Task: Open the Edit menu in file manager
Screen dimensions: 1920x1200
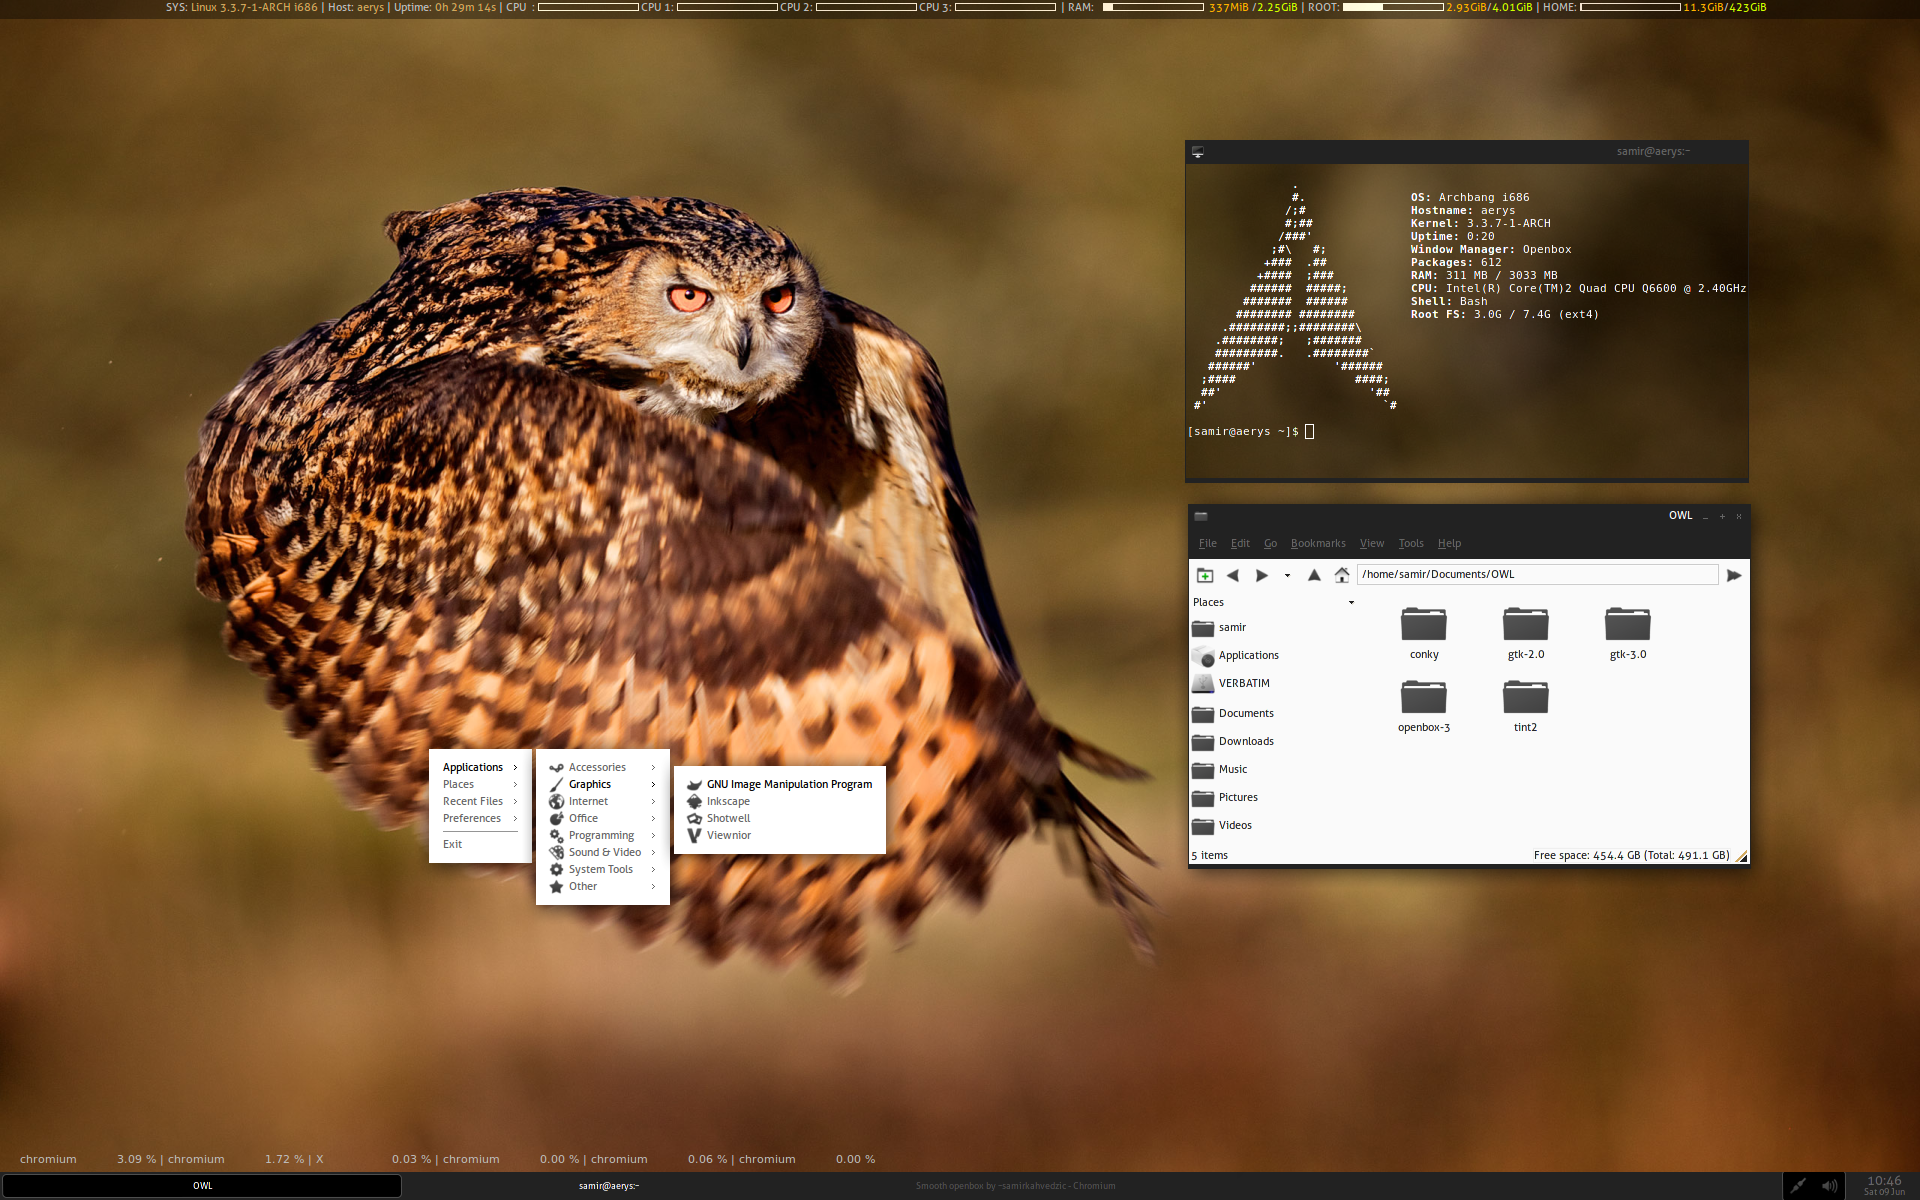Action: (1240, 543)
